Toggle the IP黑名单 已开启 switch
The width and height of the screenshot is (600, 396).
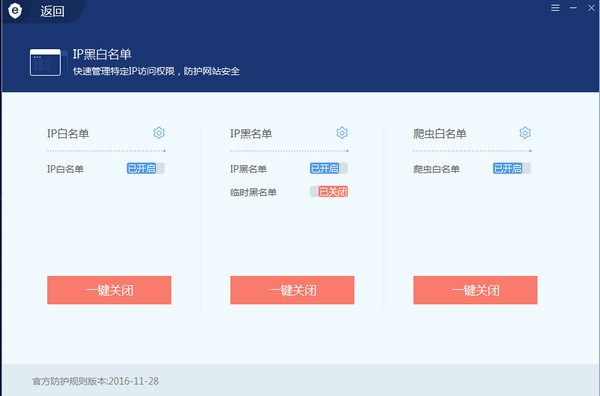(329, 168)
